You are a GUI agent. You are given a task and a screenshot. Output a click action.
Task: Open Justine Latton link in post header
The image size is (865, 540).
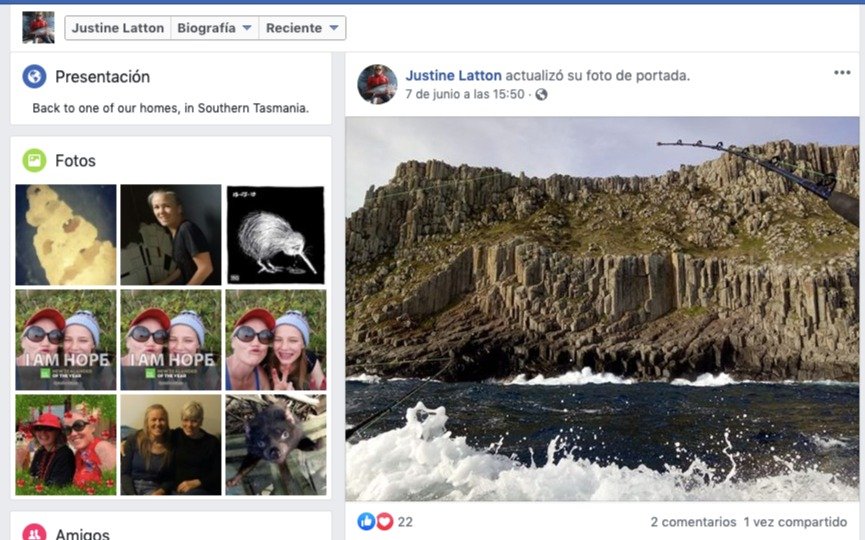tap(453, 75)
